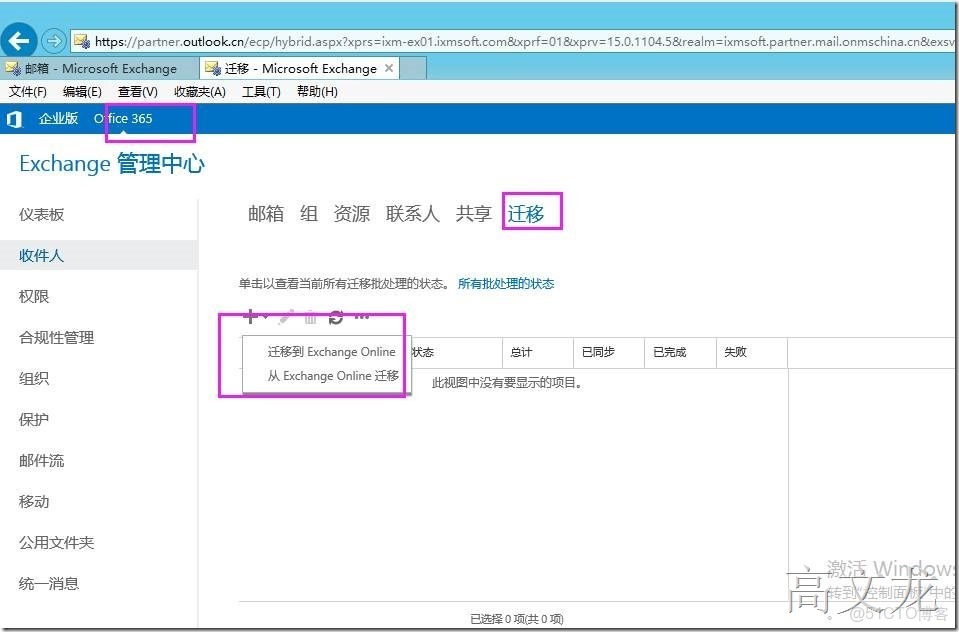Click the browser forward arrow
The height and width of the screenshot is (632, 959).
coord(51,42)
